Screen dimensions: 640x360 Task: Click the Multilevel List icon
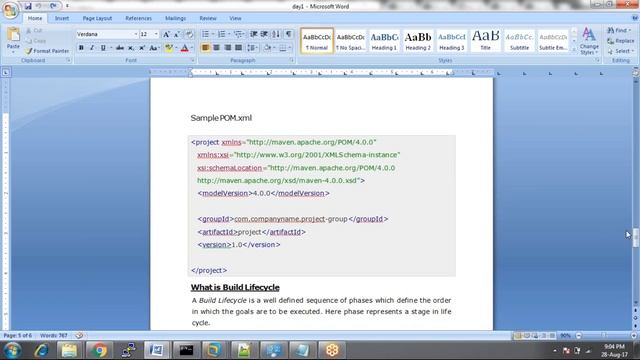[238, 34]
